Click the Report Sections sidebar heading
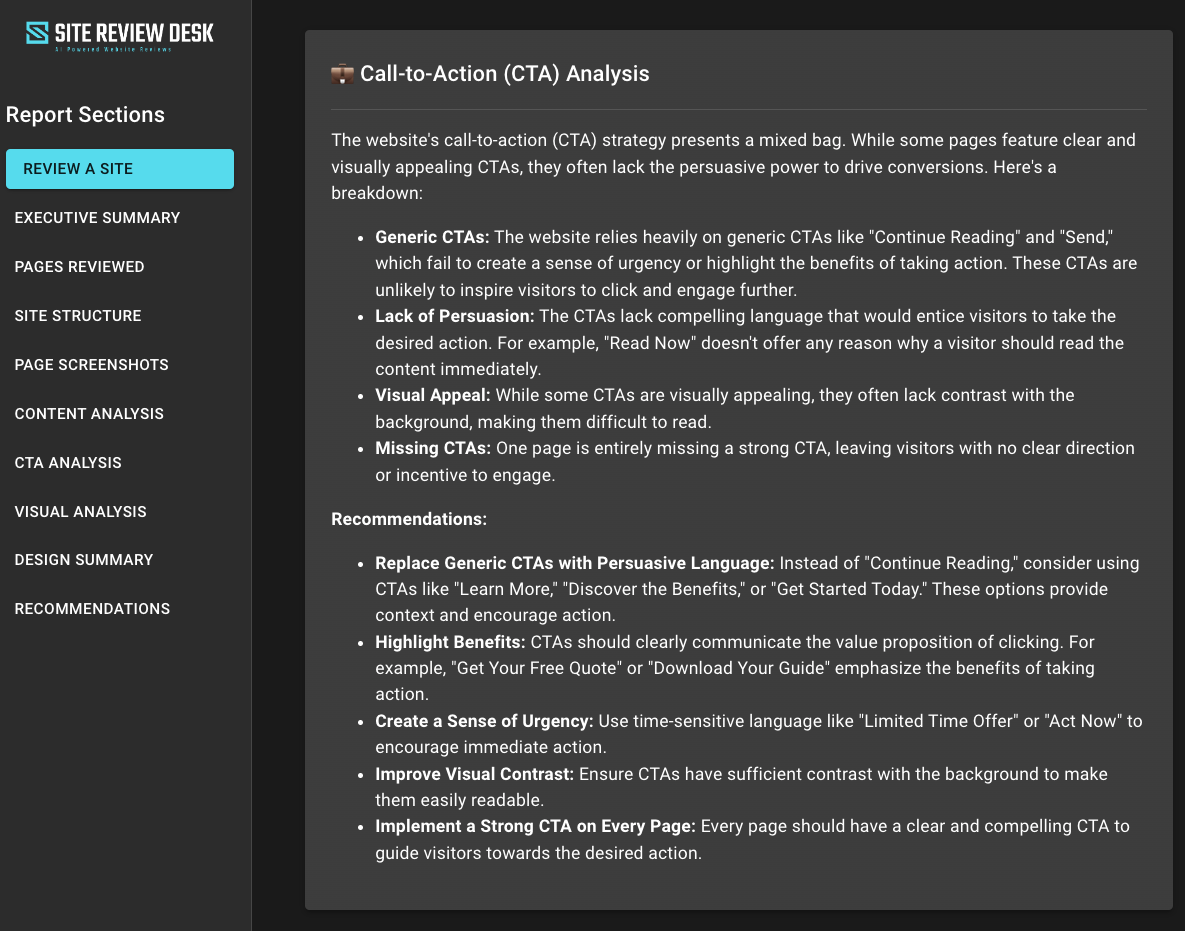The height and width of the screenshot is (931, 1185). coord(85,115)
